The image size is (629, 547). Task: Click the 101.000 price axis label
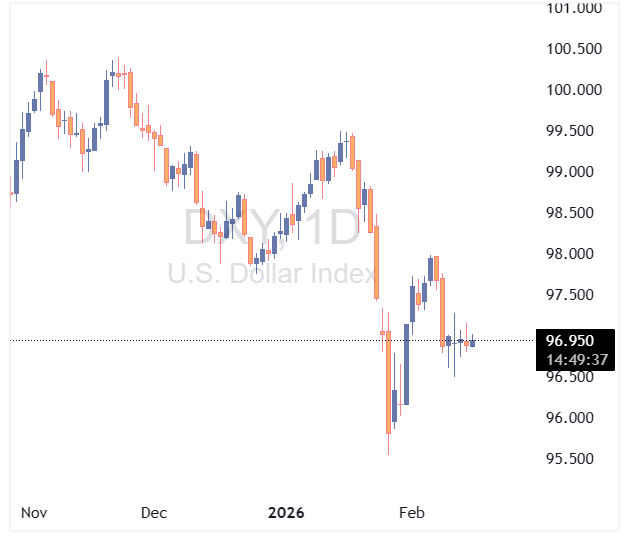point(573,8)
